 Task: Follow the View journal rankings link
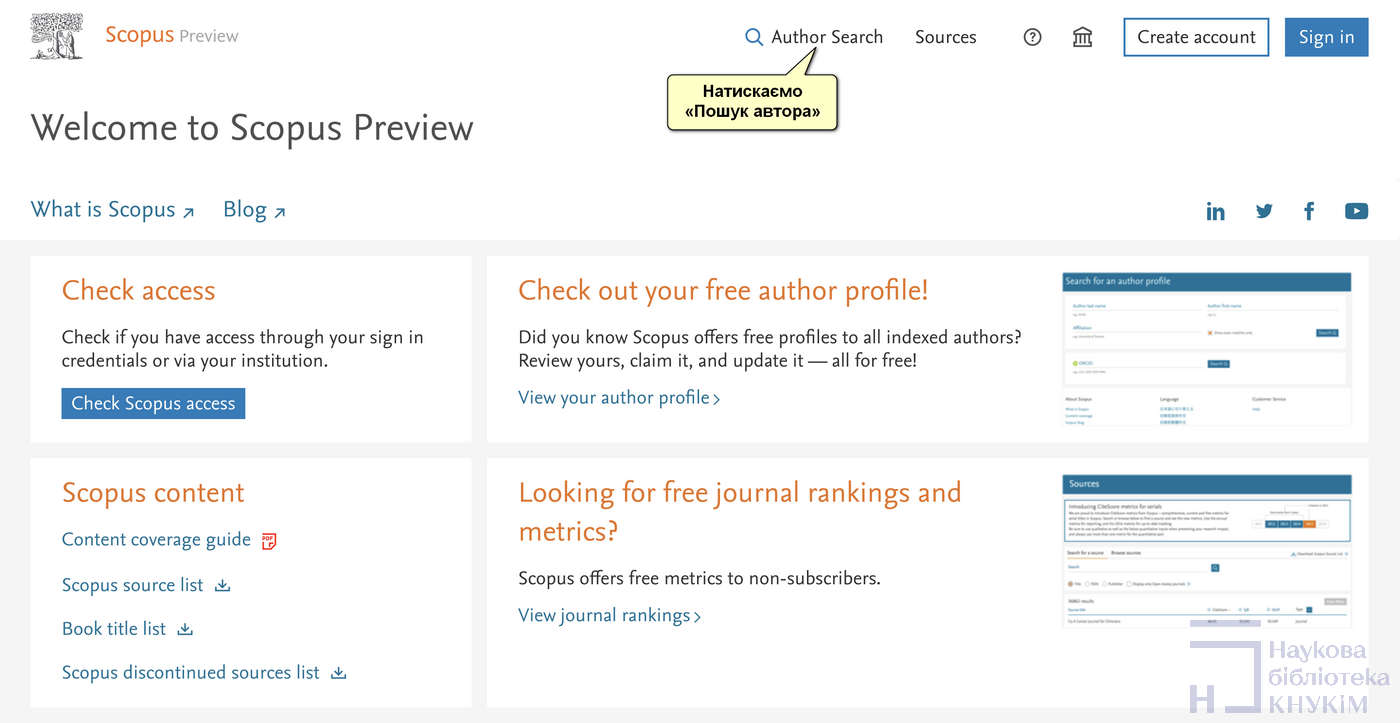pos(609,615)
